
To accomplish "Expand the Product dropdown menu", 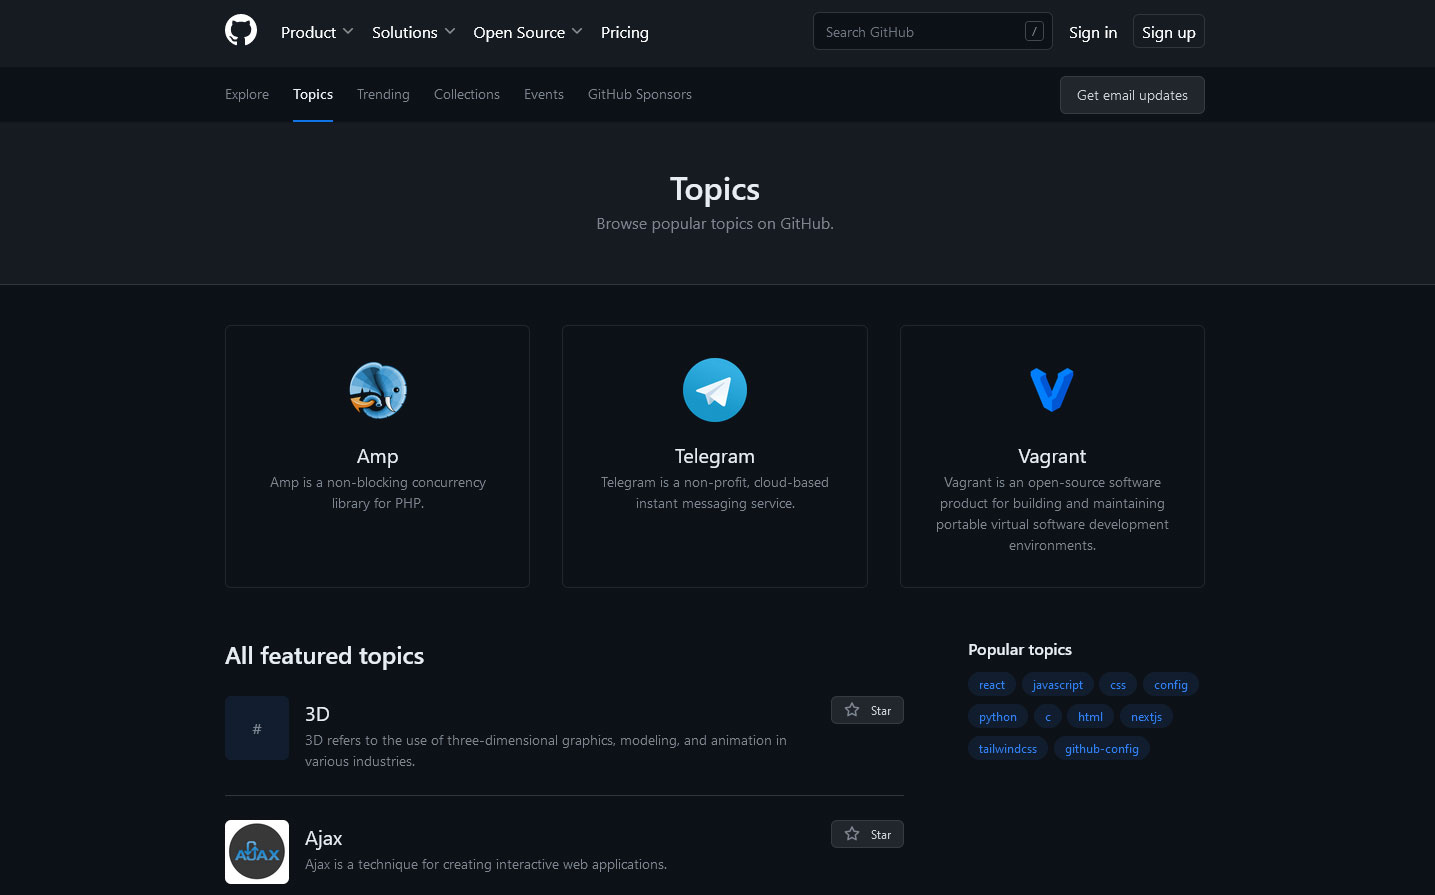I will click(316, 32).
